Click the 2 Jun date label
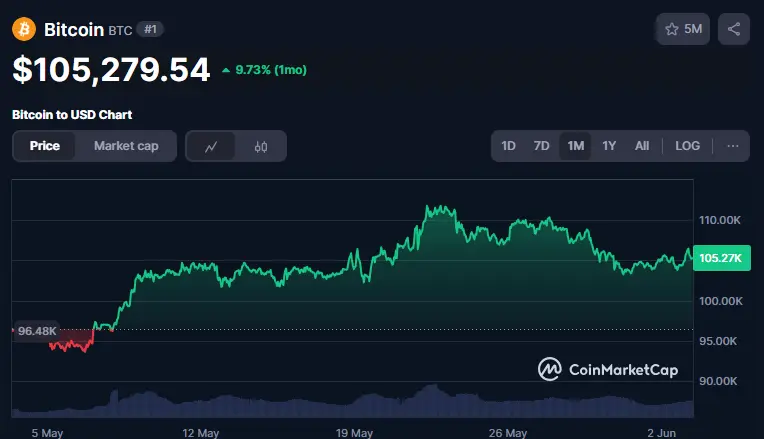The image size is (764, 439). point(661,433)
